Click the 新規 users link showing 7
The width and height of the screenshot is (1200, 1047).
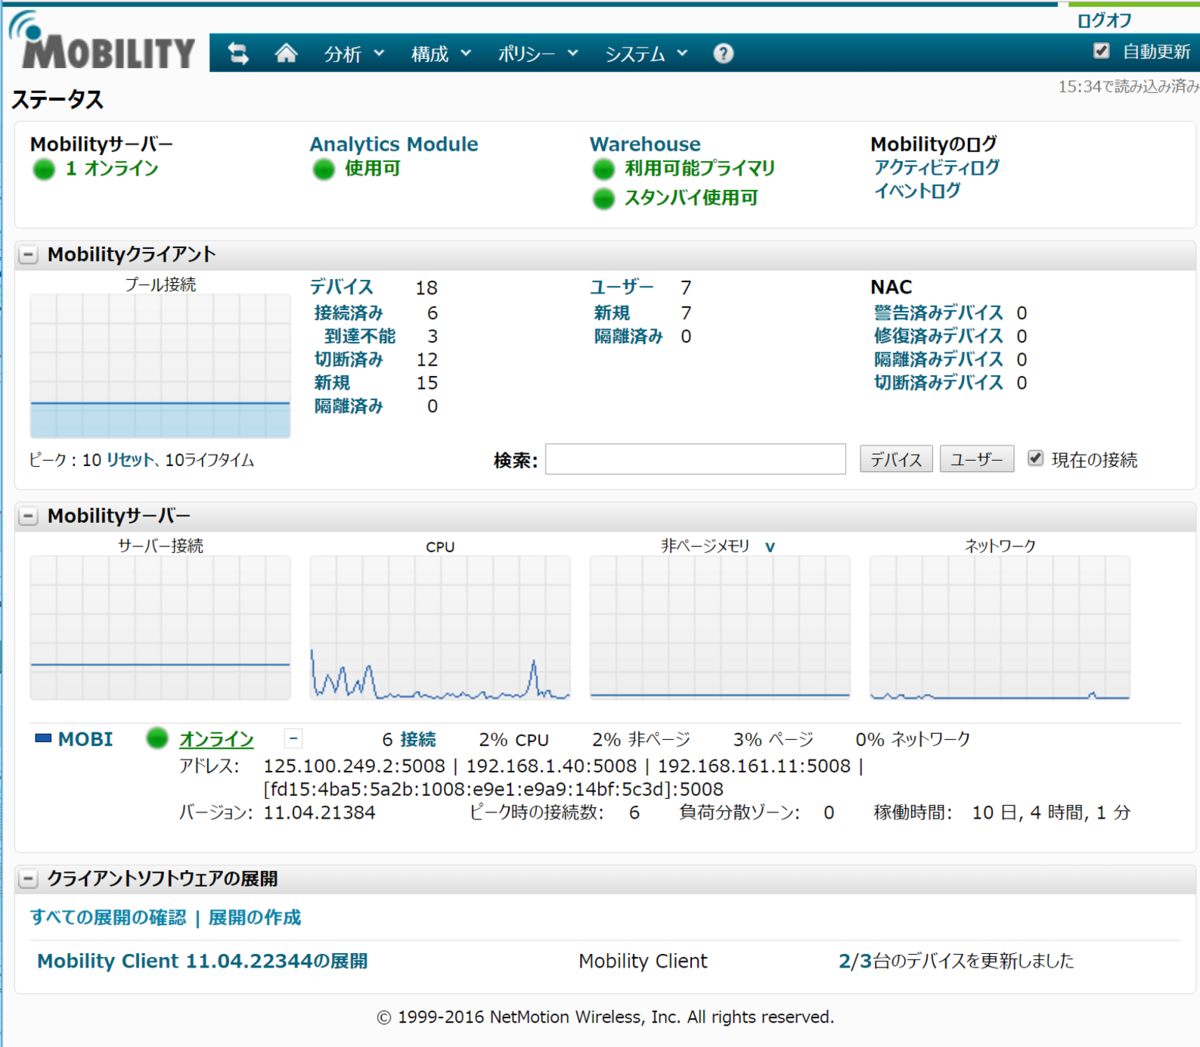(612, 313)
